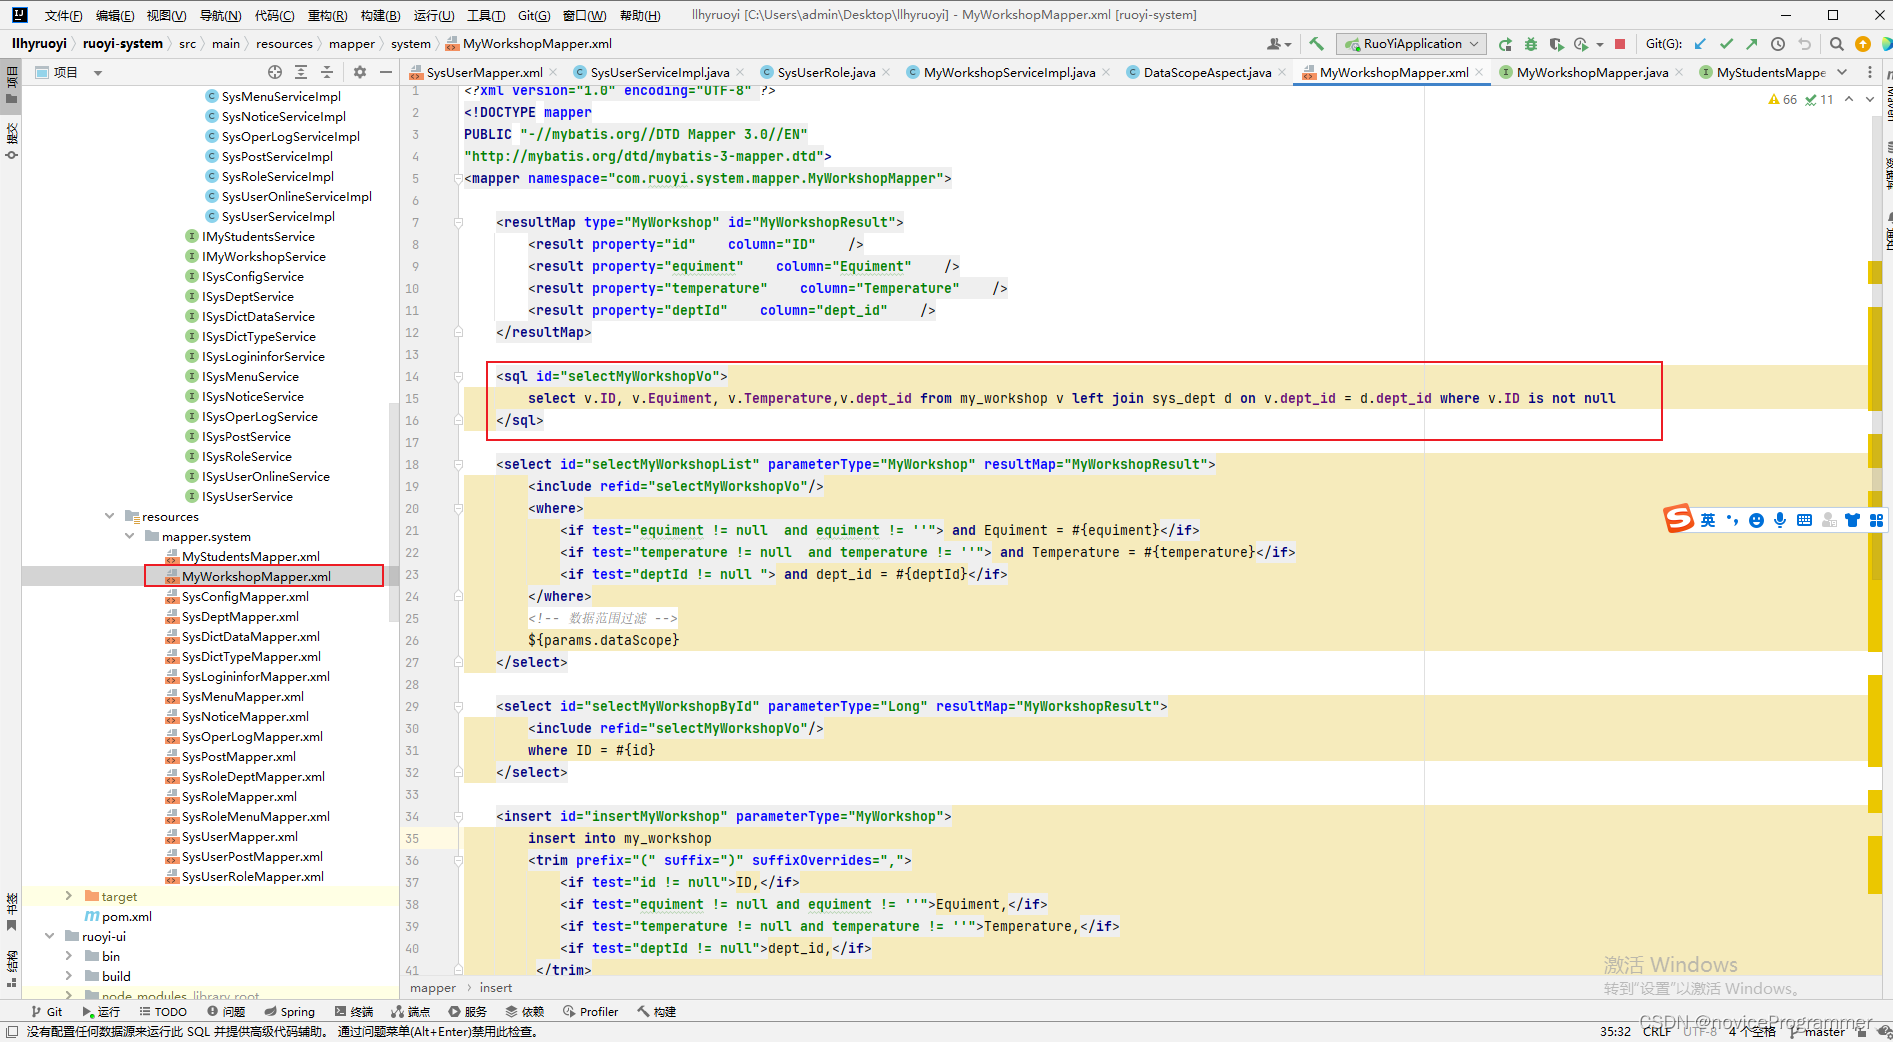Open the 终端 (Terminal) tool window
1893x1042 pixels.
pyautogui.click(x=354, y=1011)
